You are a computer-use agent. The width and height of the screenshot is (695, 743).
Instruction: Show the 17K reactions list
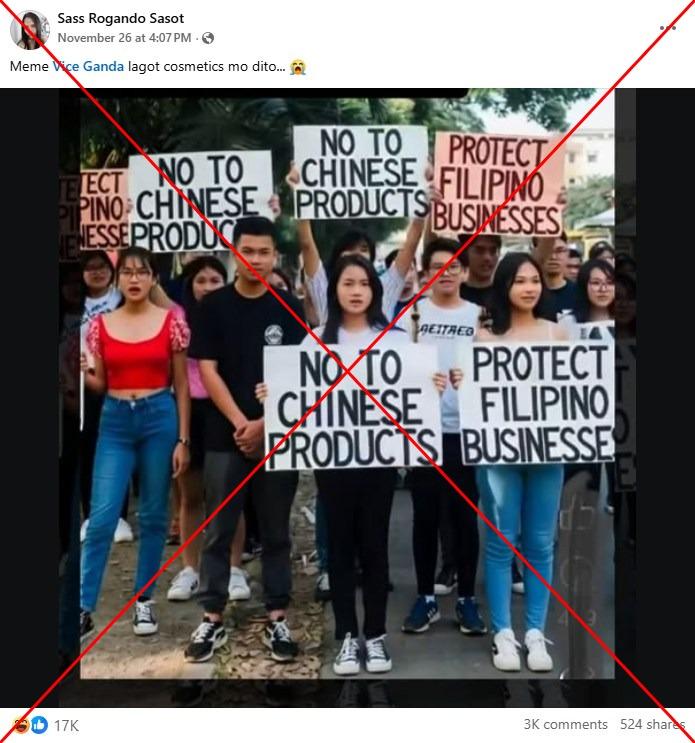66,725
